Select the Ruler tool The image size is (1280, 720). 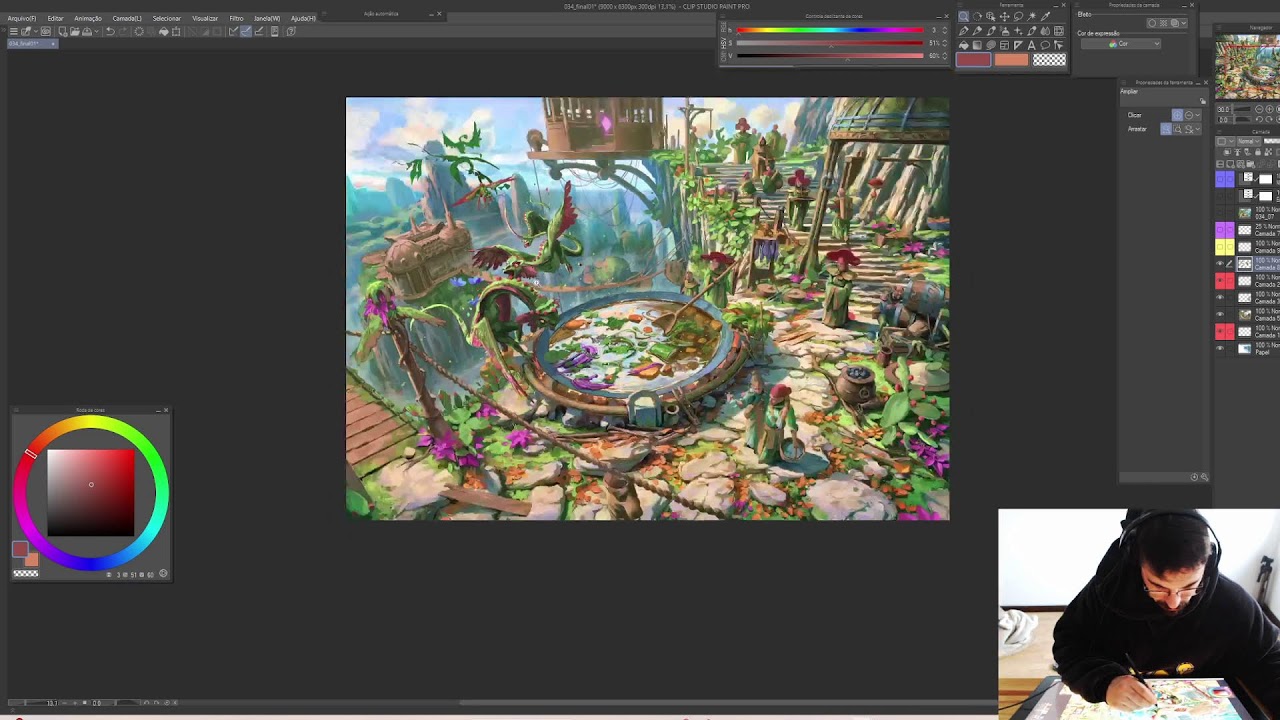pos(1018,45)
